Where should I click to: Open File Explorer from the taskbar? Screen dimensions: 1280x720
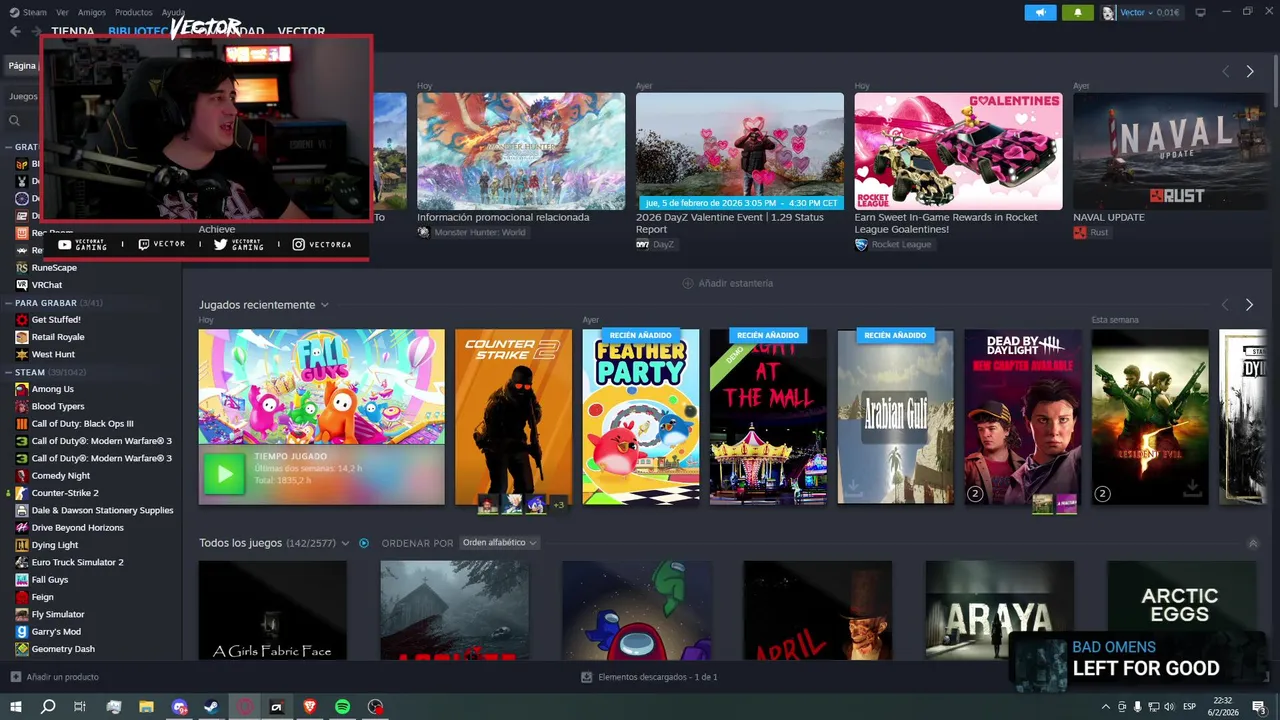point(146,707)
